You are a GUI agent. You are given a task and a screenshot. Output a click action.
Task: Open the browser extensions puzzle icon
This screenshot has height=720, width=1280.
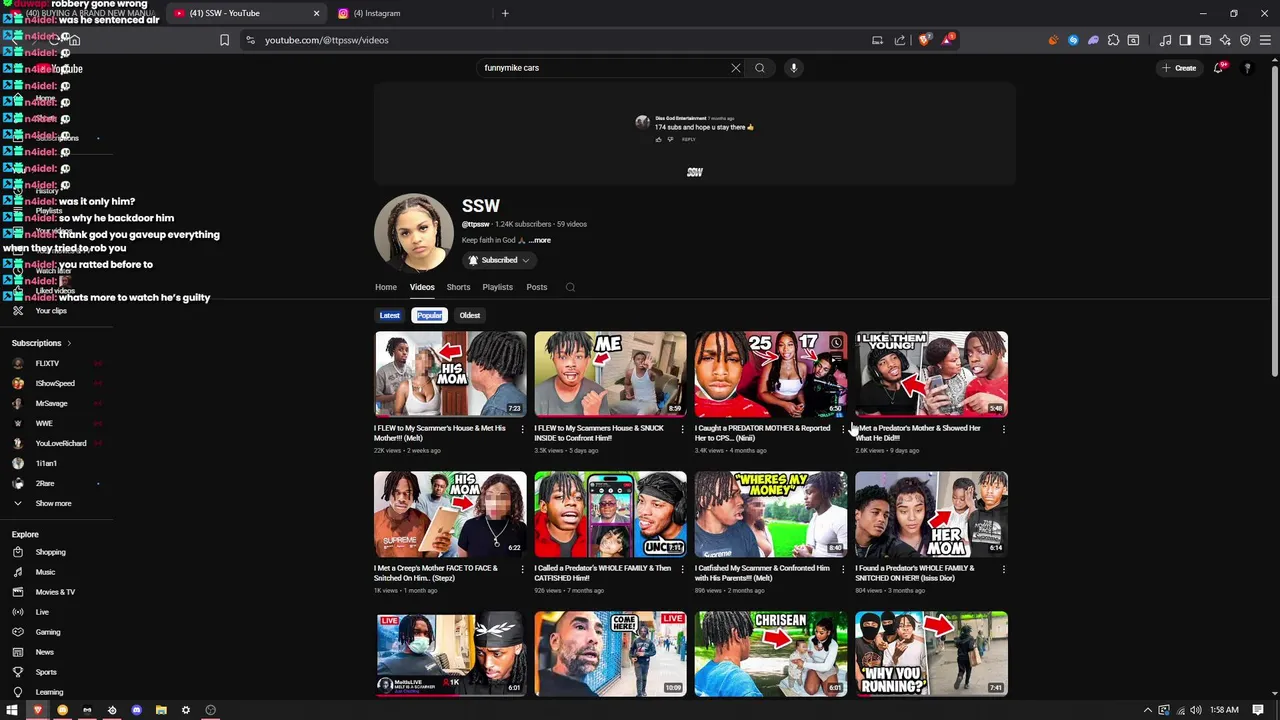click(1113, 40)
